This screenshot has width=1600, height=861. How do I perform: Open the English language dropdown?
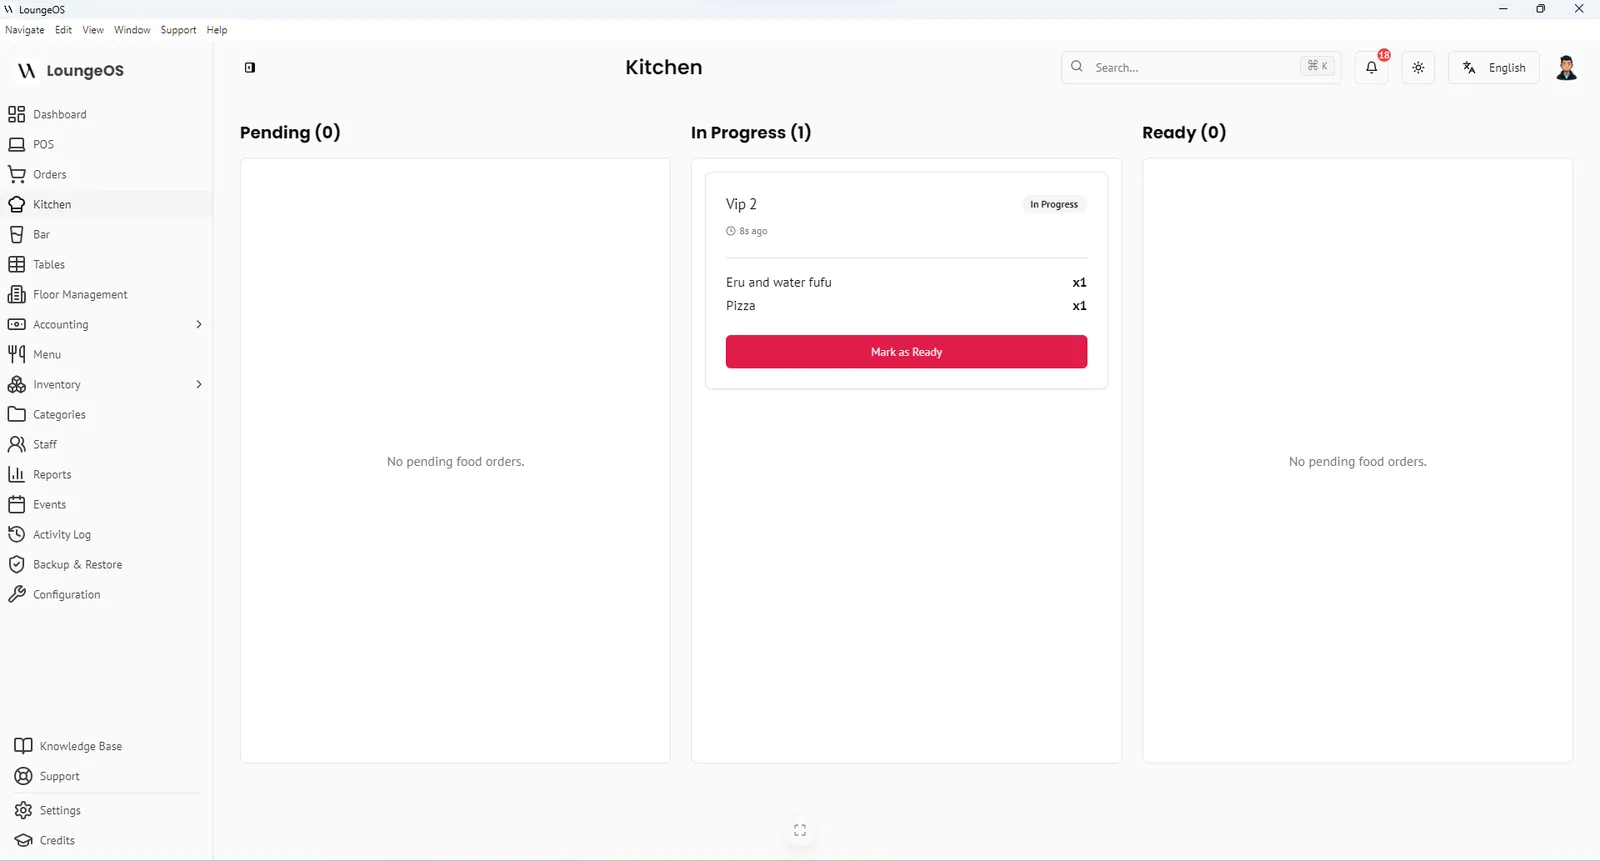[x=1494, y=67]
